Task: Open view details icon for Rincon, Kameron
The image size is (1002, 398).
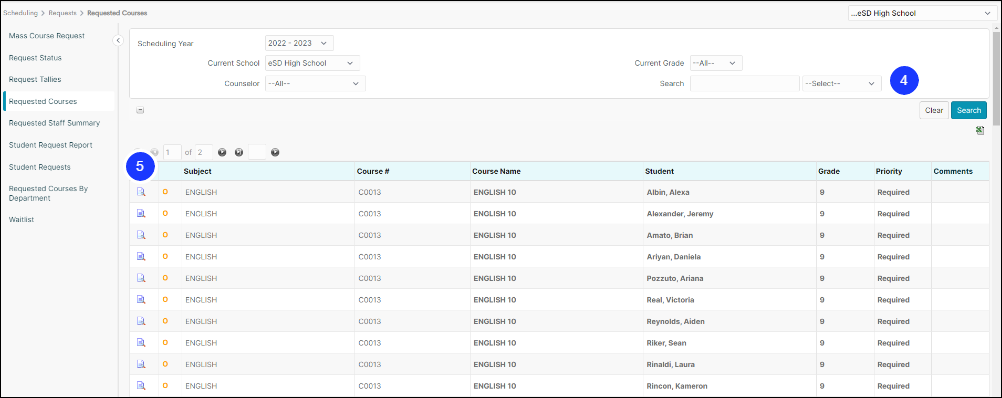Action: pyautogui.click(x=141, y=385)
